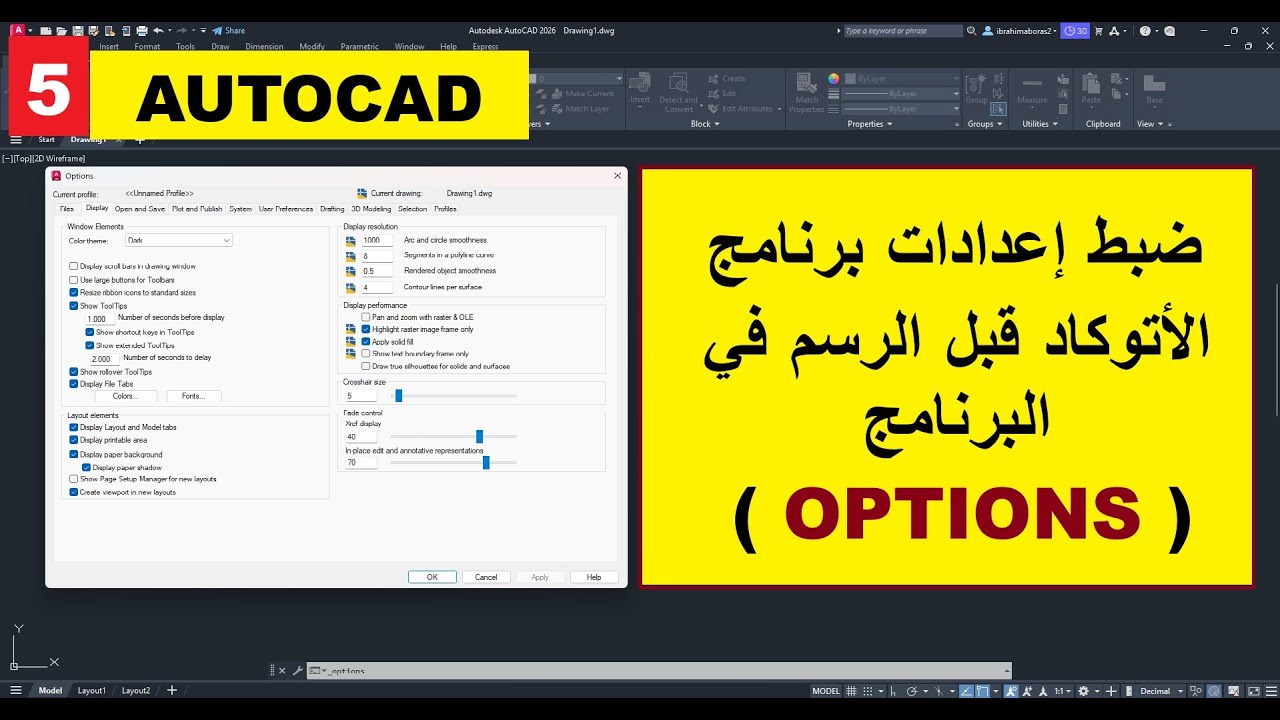Click the In-place edit fade slider handle
Image resolution: width=1280 pixels, height=720 pixels.
[x=486, y=462]
